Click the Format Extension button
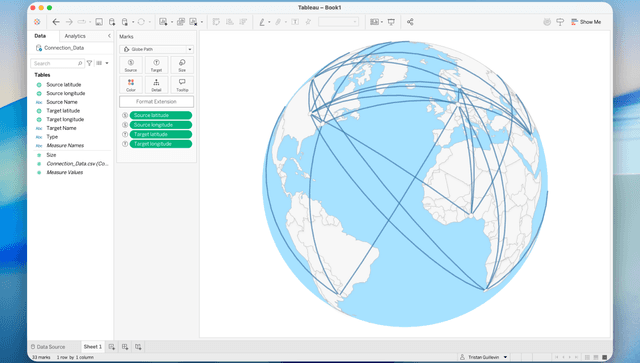 pyautogui.click(x=156, y=102)
